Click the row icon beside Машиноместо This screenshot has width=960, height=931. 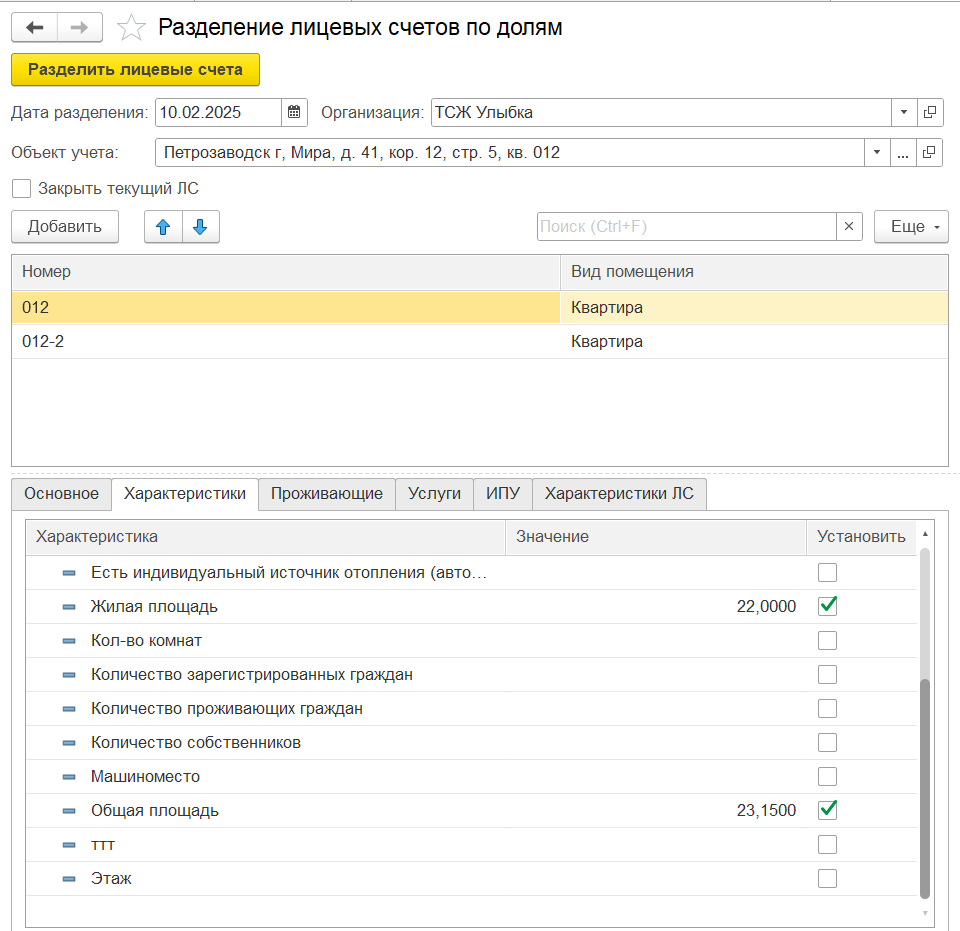pyautogui.click(x=69, y=777)
